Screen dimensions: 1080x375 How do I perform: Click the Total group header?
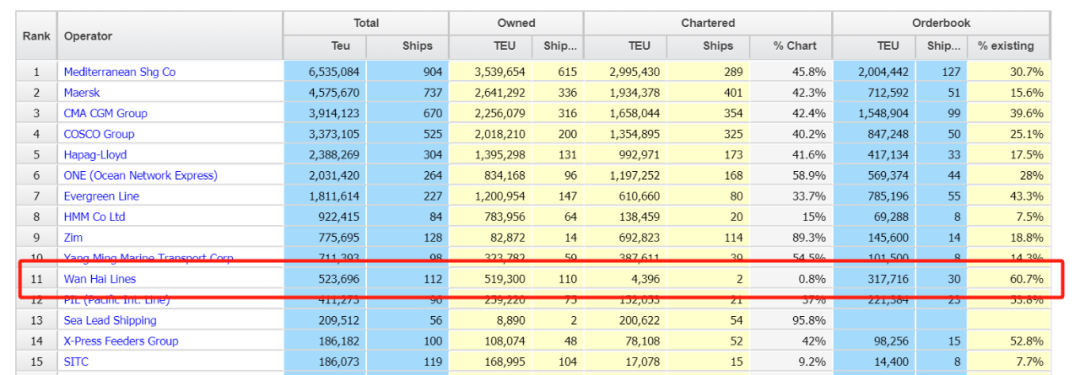366,23
